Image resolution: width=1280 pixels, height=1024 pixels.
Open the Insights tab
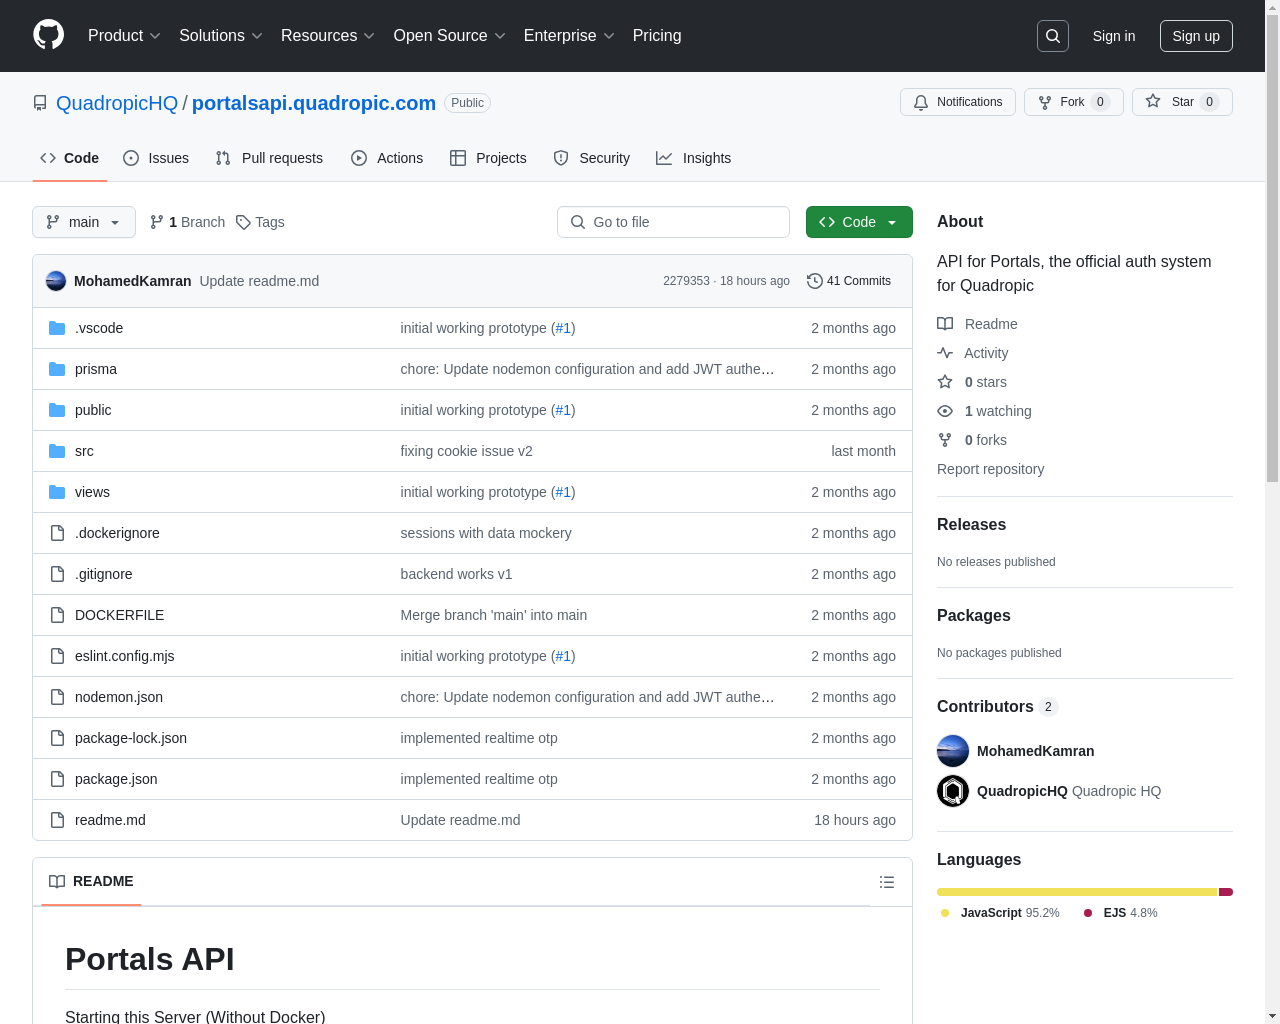[694, 158]
